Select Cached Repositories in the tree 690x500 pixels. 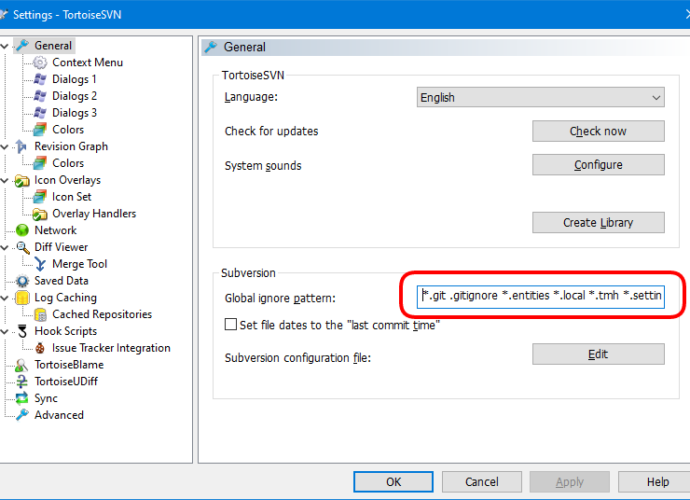101,314
